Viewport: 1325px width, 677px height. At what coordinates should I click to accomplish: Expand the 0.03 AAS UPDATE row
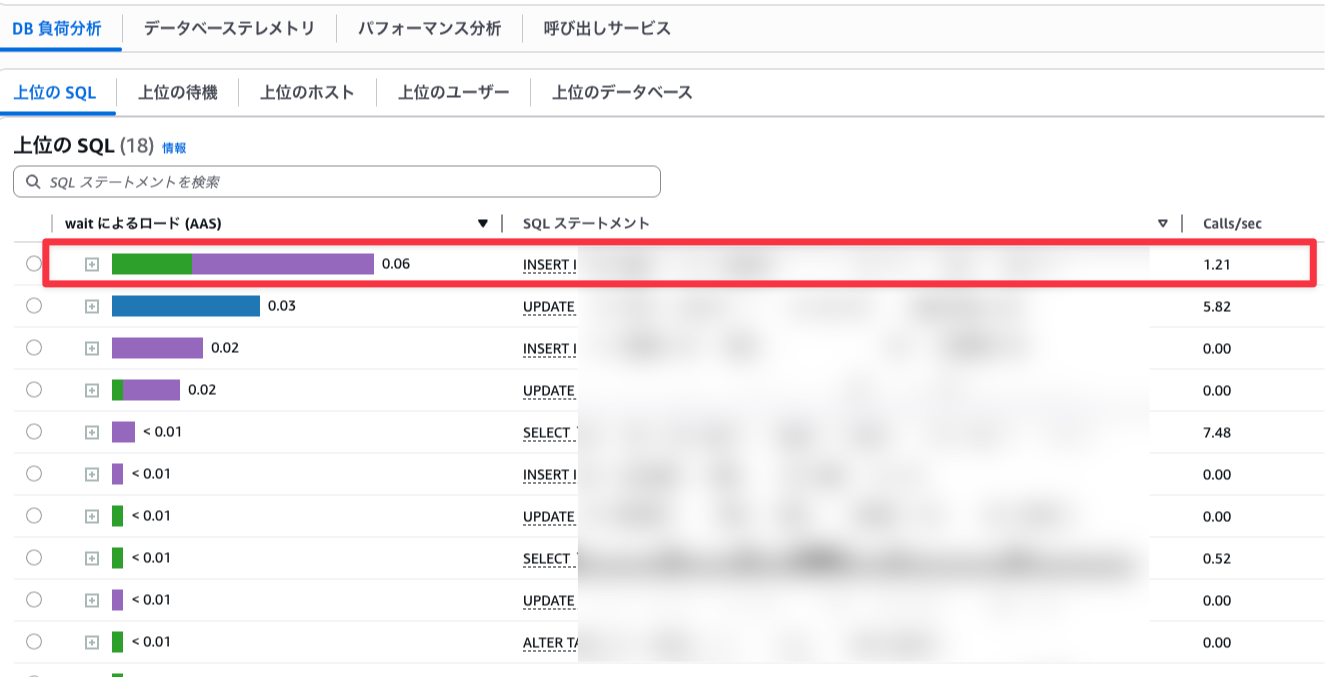tap(92, 306)
